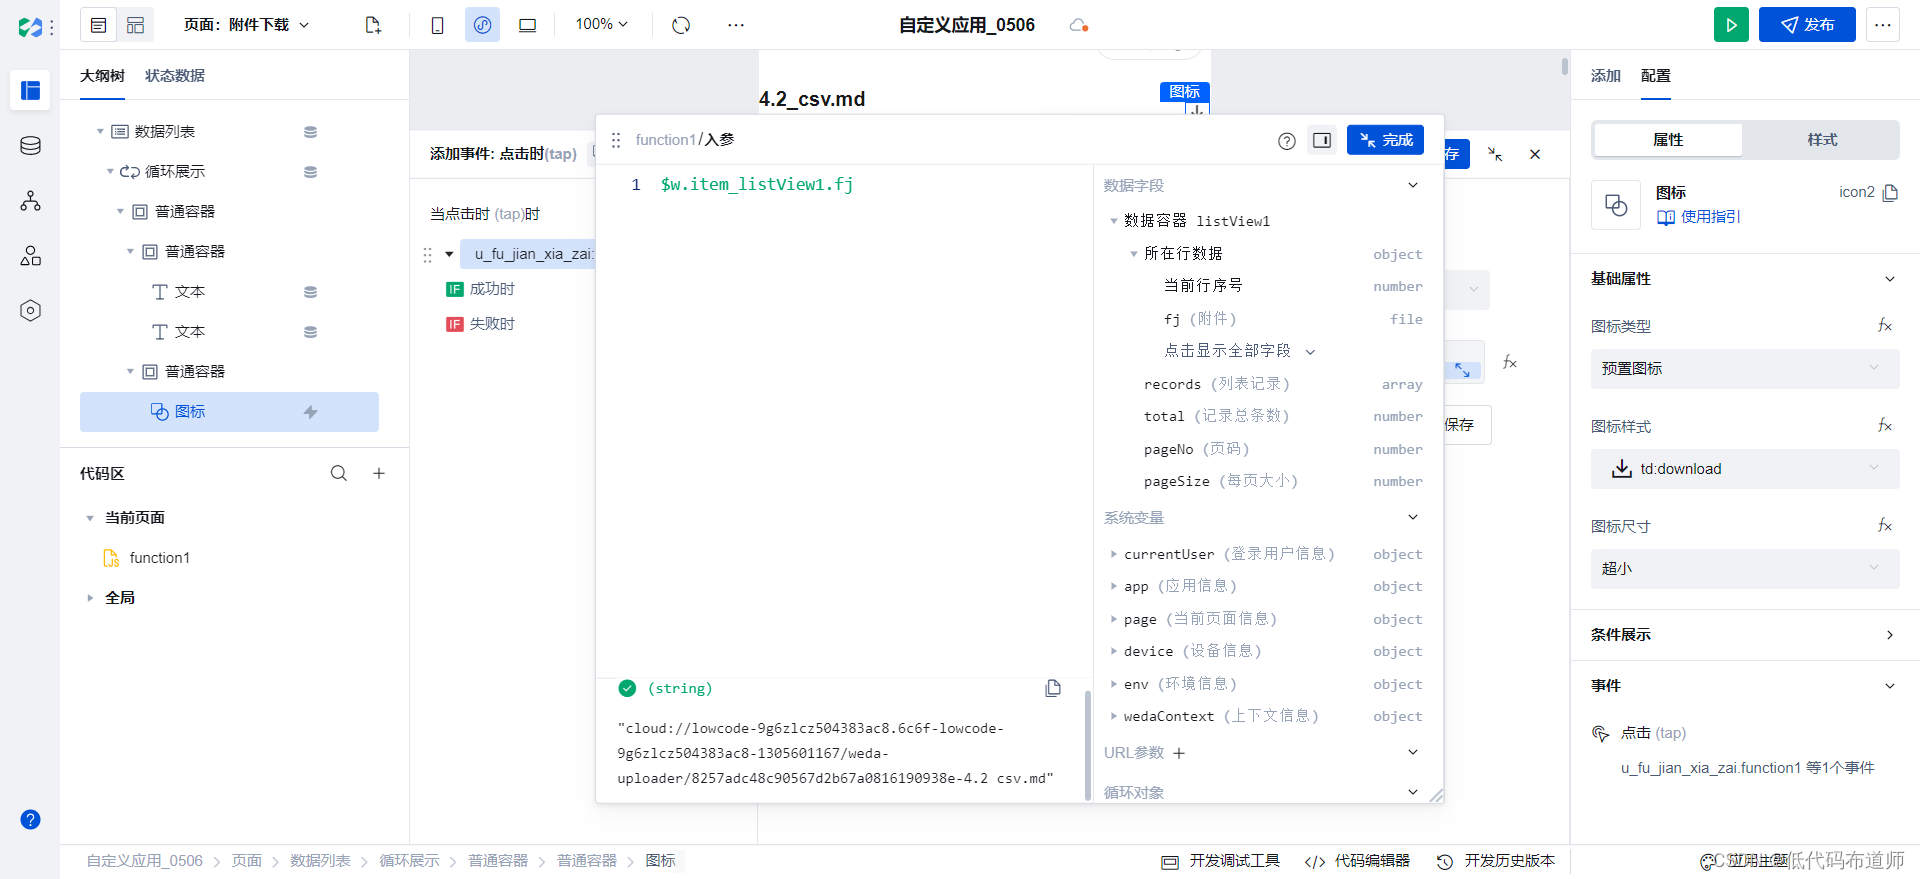Open the data source database sidebar icon
Screen dimensions: 1920x879
tap(30, 146)
